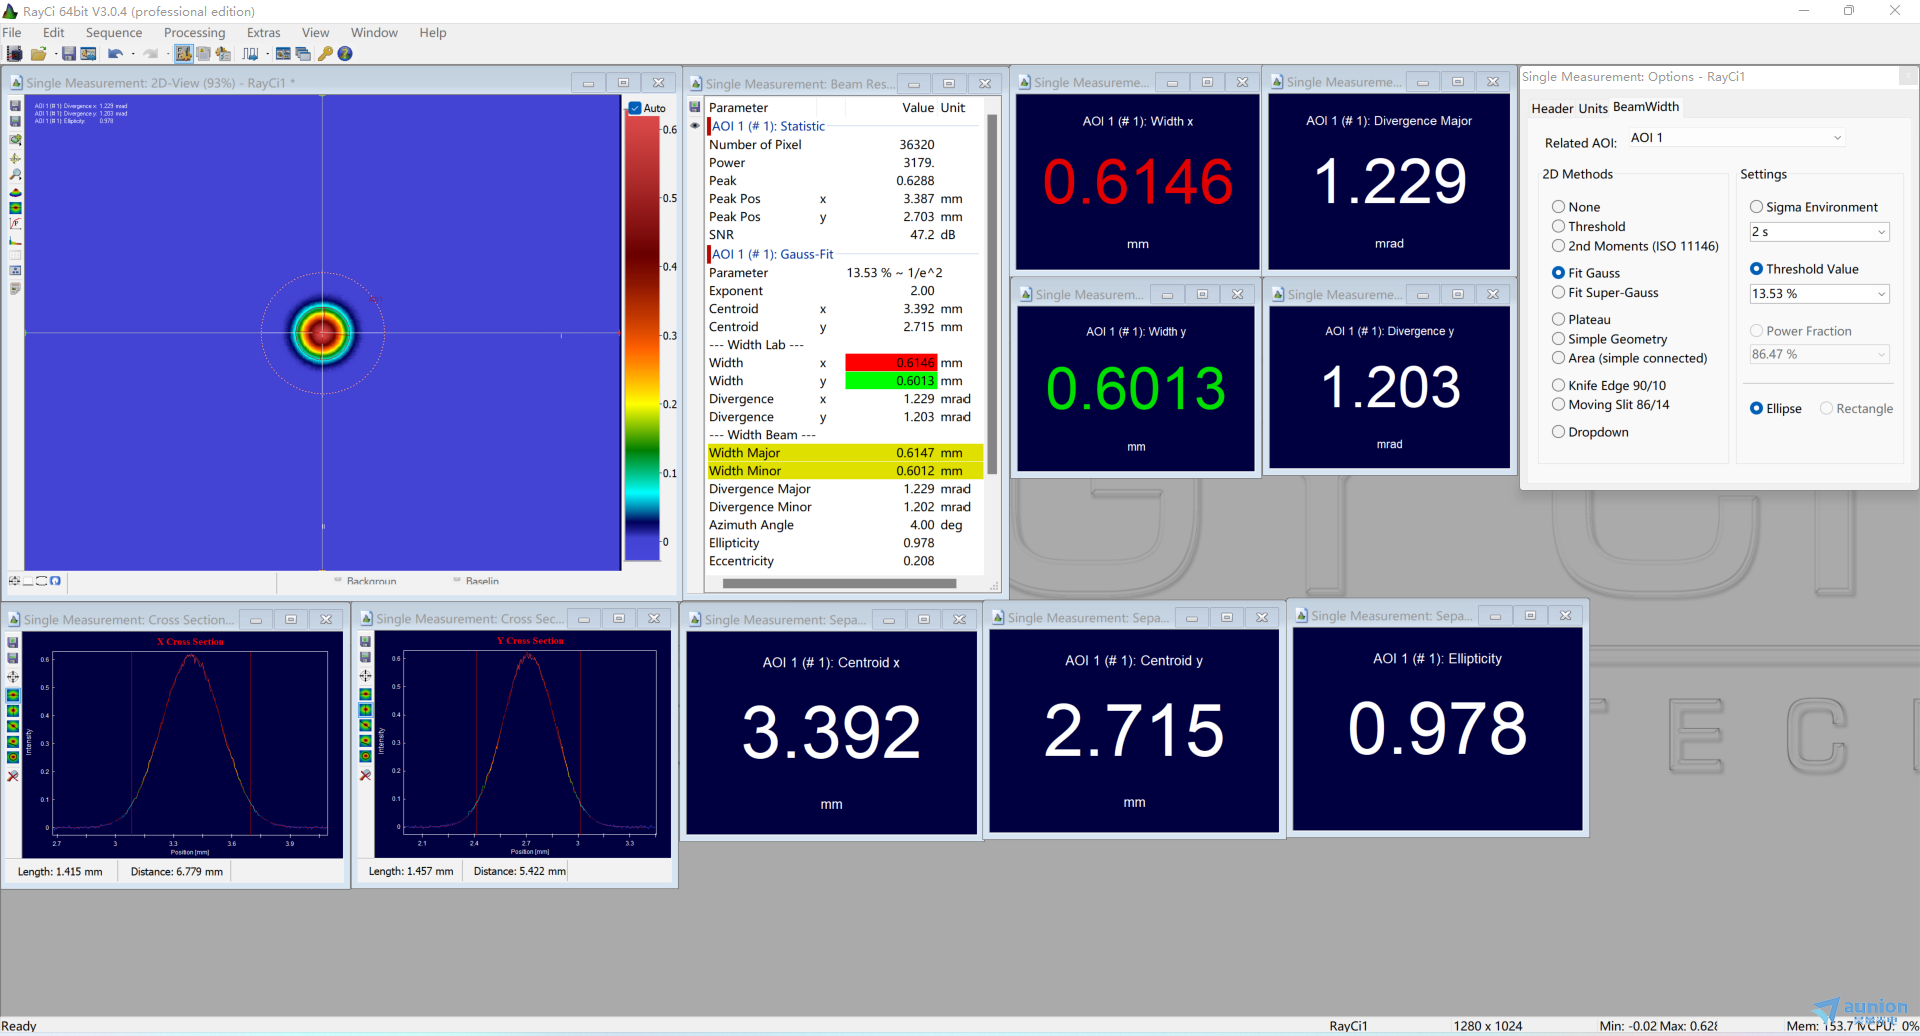Select horizontal cut icon in X Cross Section window
Viewport: 1920px width, 1036px height.
click(x=13, y=694)
